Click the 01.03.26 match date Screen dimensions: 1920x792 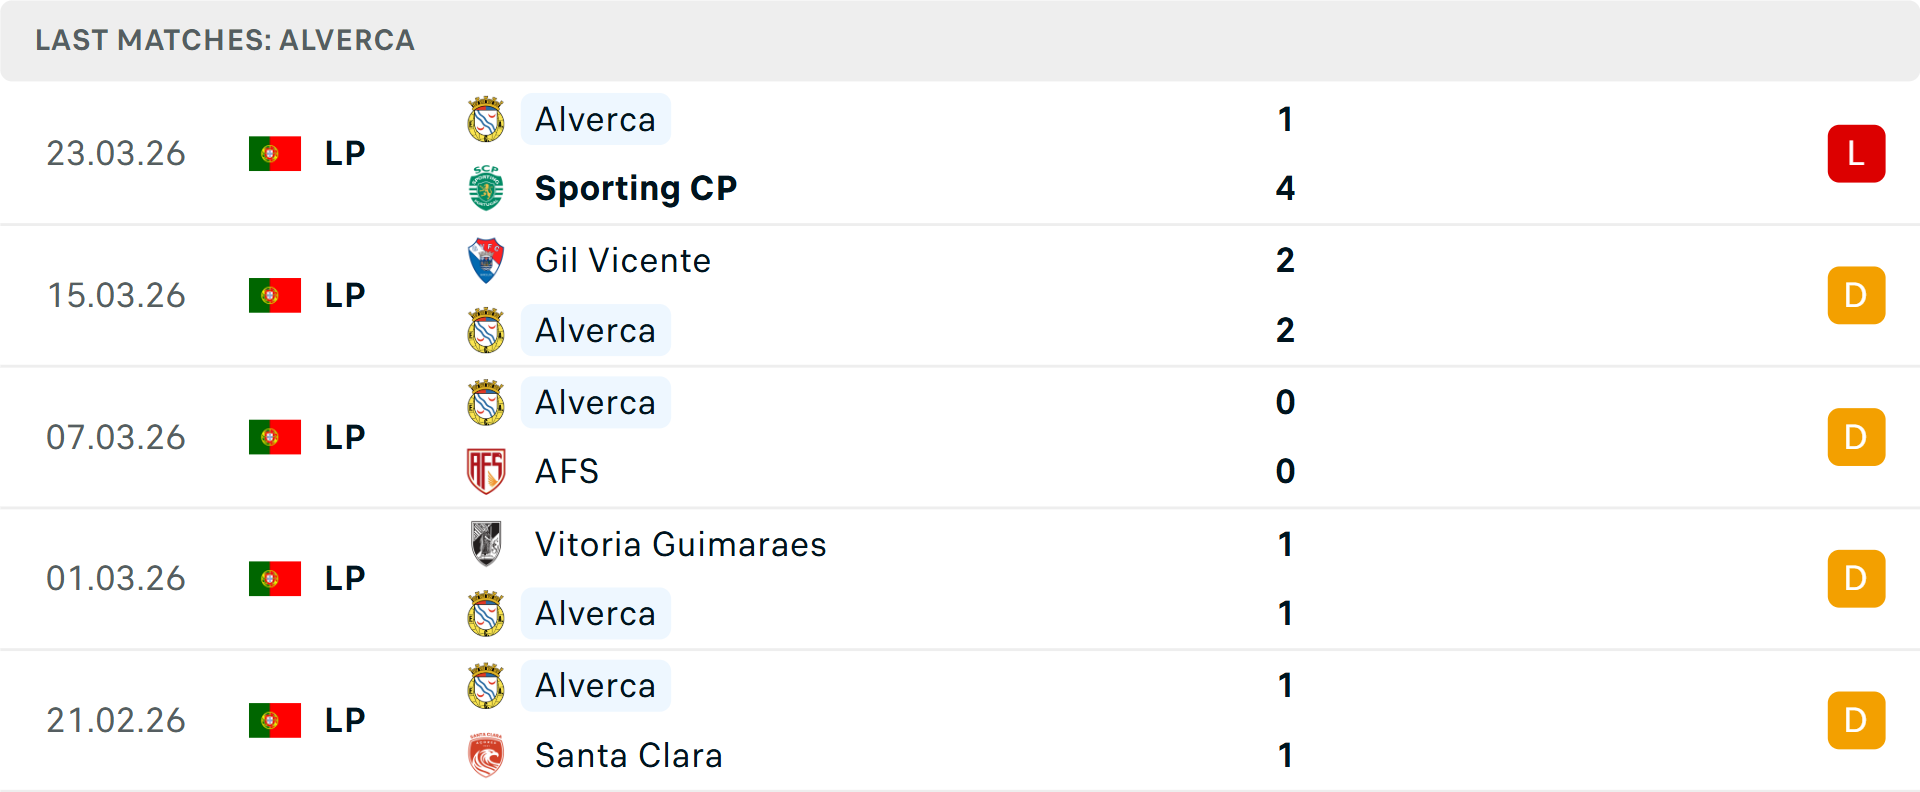116,579
